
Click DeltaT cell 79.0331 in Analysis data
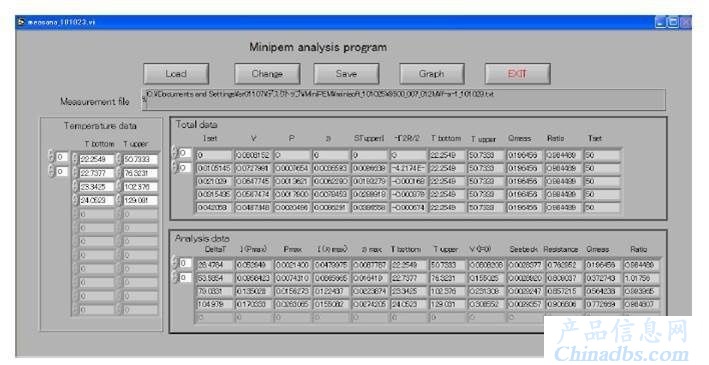pyautogui.click(x=215, y=291)
